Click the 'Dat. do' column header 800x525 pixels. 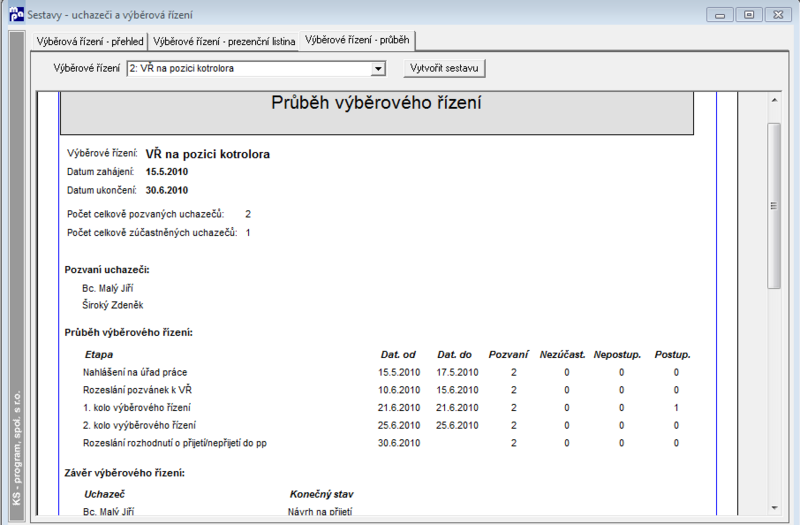click(x=454, y=355)
